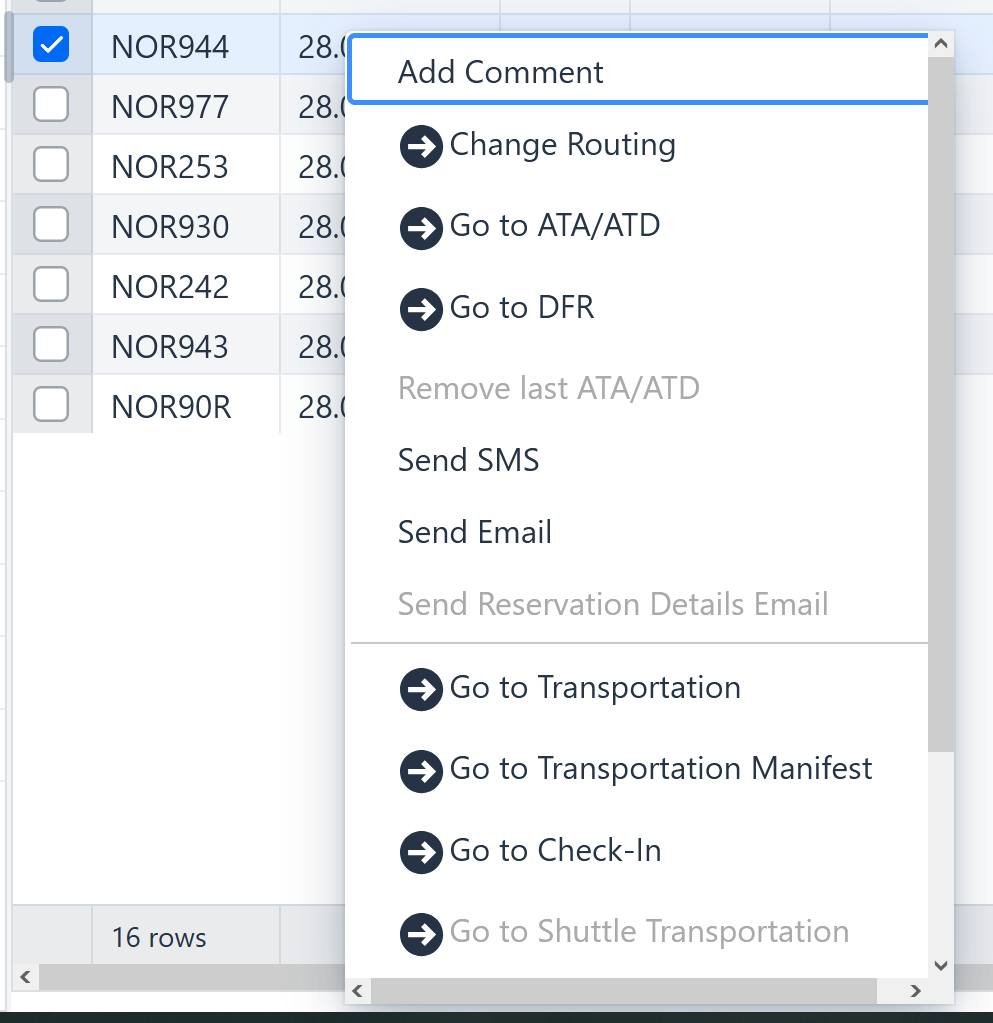Click arrow icon beside Change Routing
This screenshot has height=1023, width=993.
(x=421, y=147)
